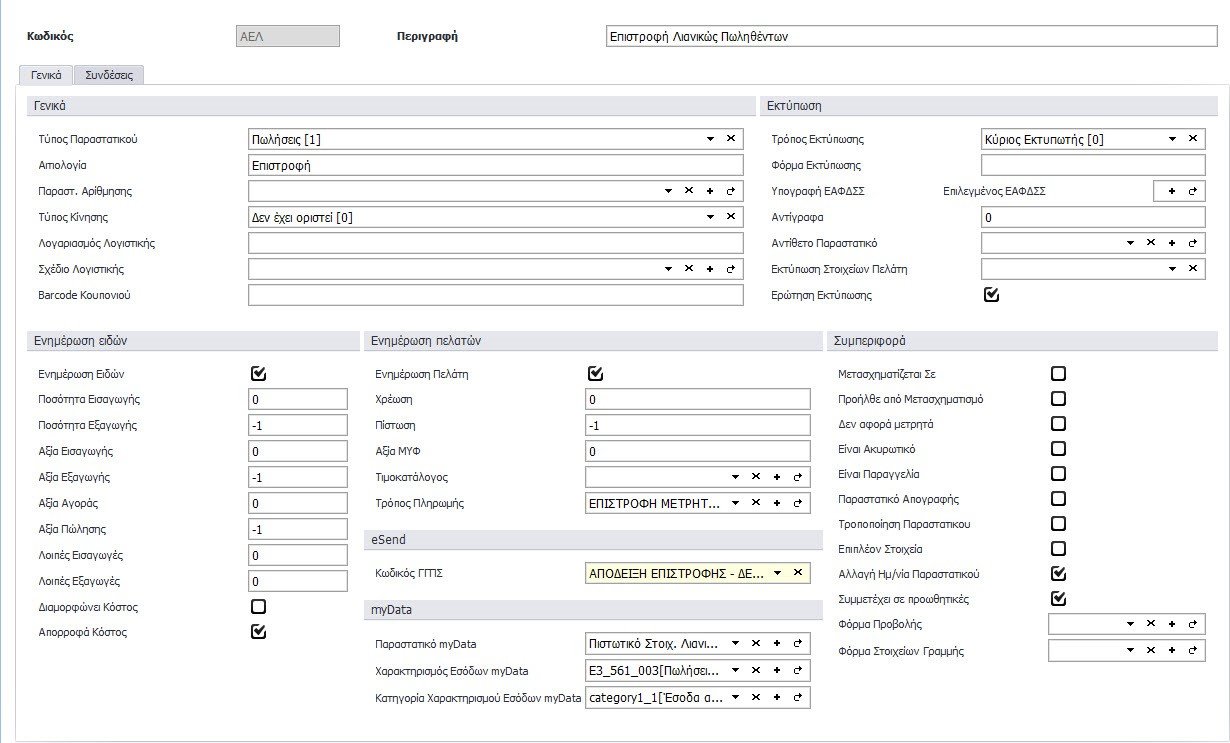Switch to the Συνδέσεις tab
1230x743 pixels.
[x=109, y=74]
